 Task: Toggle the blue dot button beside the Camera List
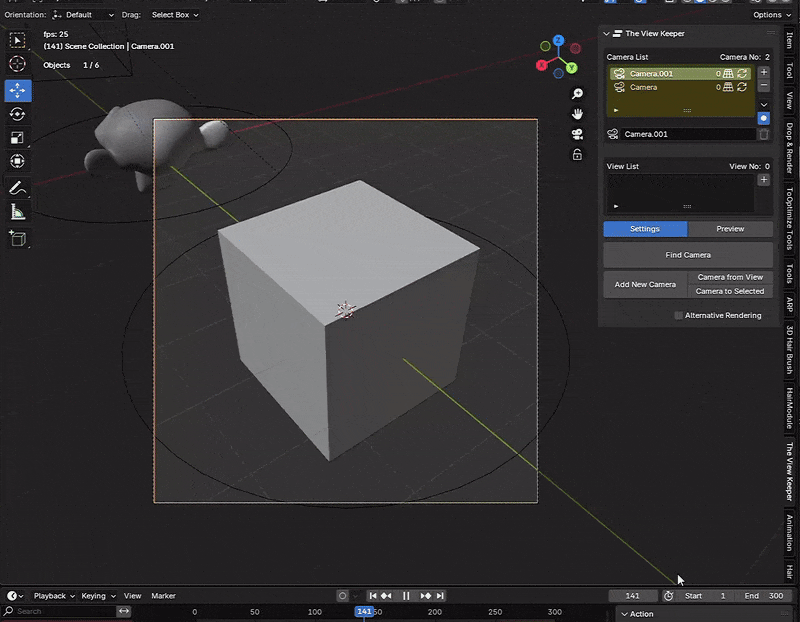pyautogui.click(x=764, y=118)
